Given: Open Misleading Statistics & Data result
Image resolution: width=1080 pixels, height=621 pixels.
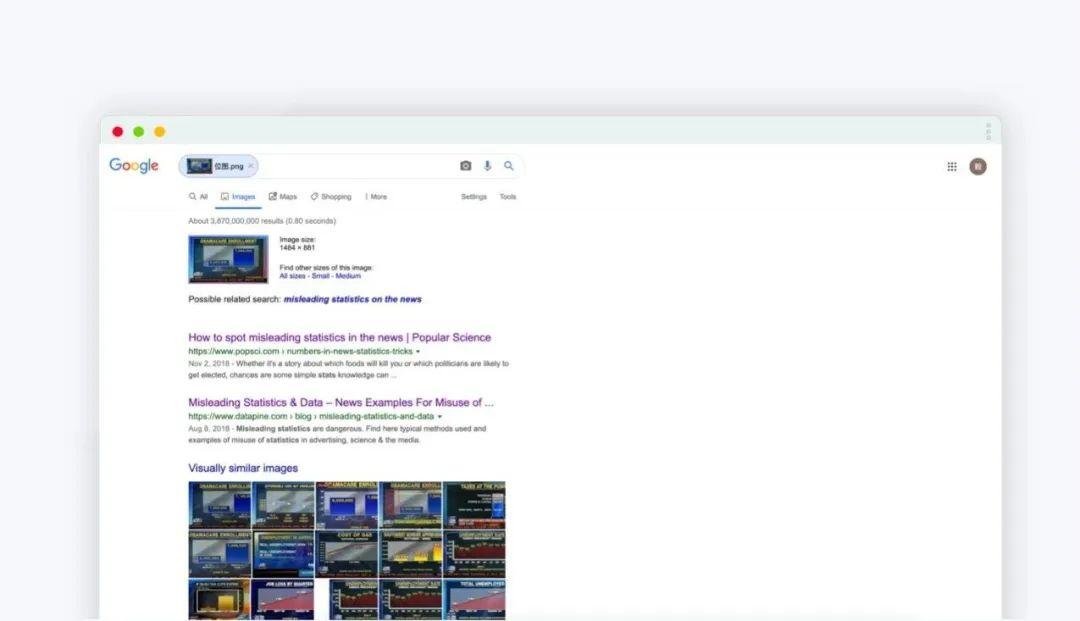Looking at the screenshot, I should pyautogui.click(x=341, y=403).
